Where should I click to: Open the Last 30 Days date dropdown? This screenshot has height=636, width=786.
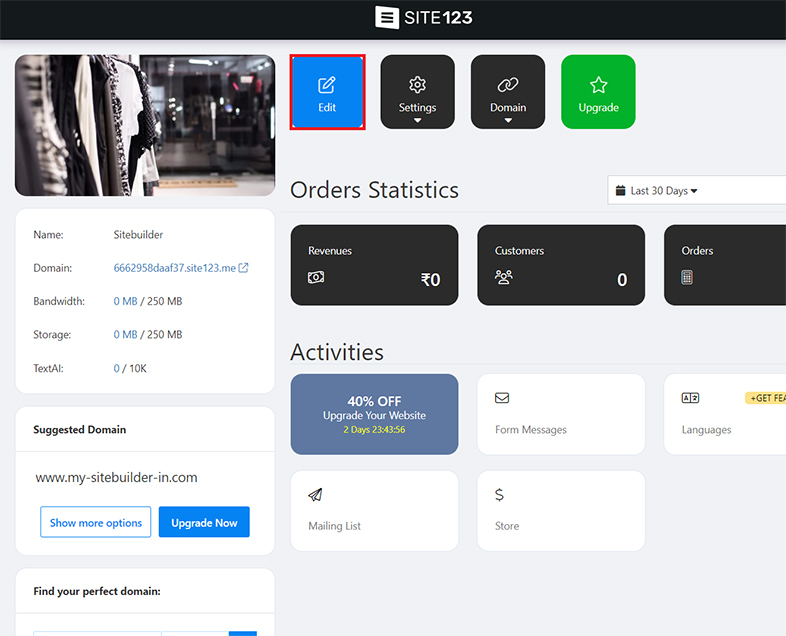[x=697, y=190]
